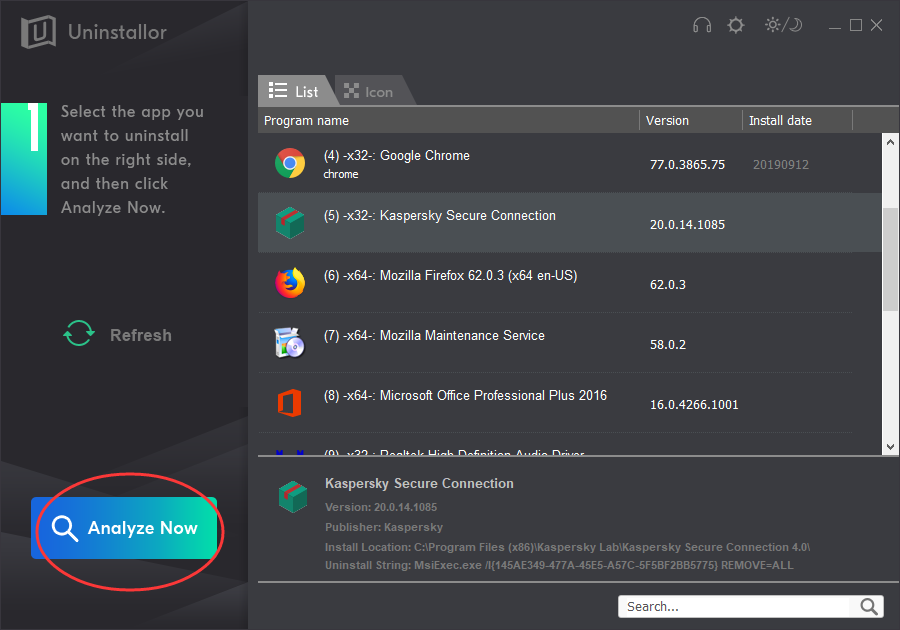Open settings with the gear icon
This screenshot has height=630, width=900.
[735, 25]
